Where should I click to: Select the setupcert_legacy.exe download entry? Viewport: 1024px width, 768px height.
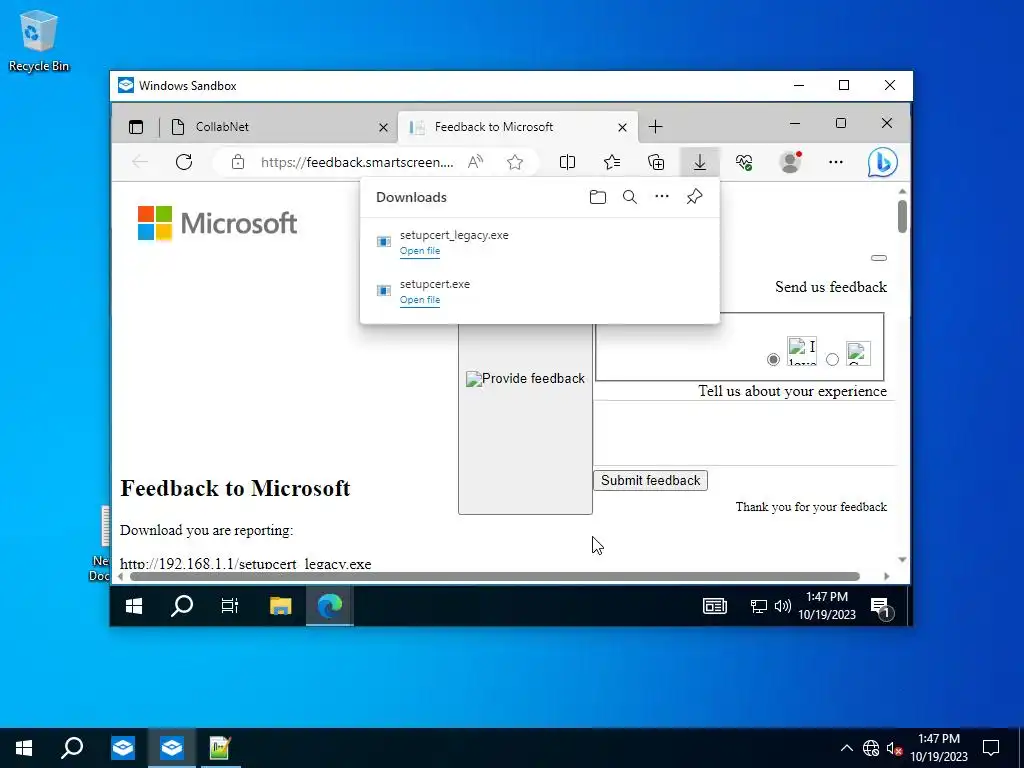click(x=539, y=242)
